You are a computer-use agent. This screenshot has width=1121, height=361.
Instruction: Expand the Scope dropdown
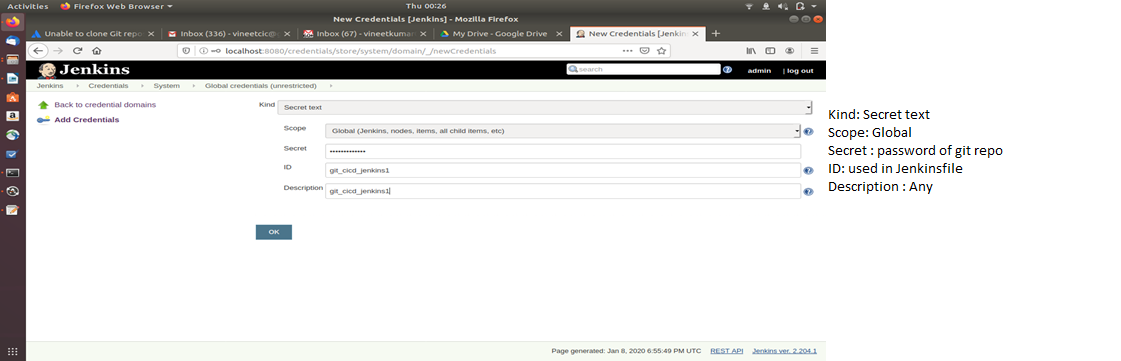[x=563, y=131]
